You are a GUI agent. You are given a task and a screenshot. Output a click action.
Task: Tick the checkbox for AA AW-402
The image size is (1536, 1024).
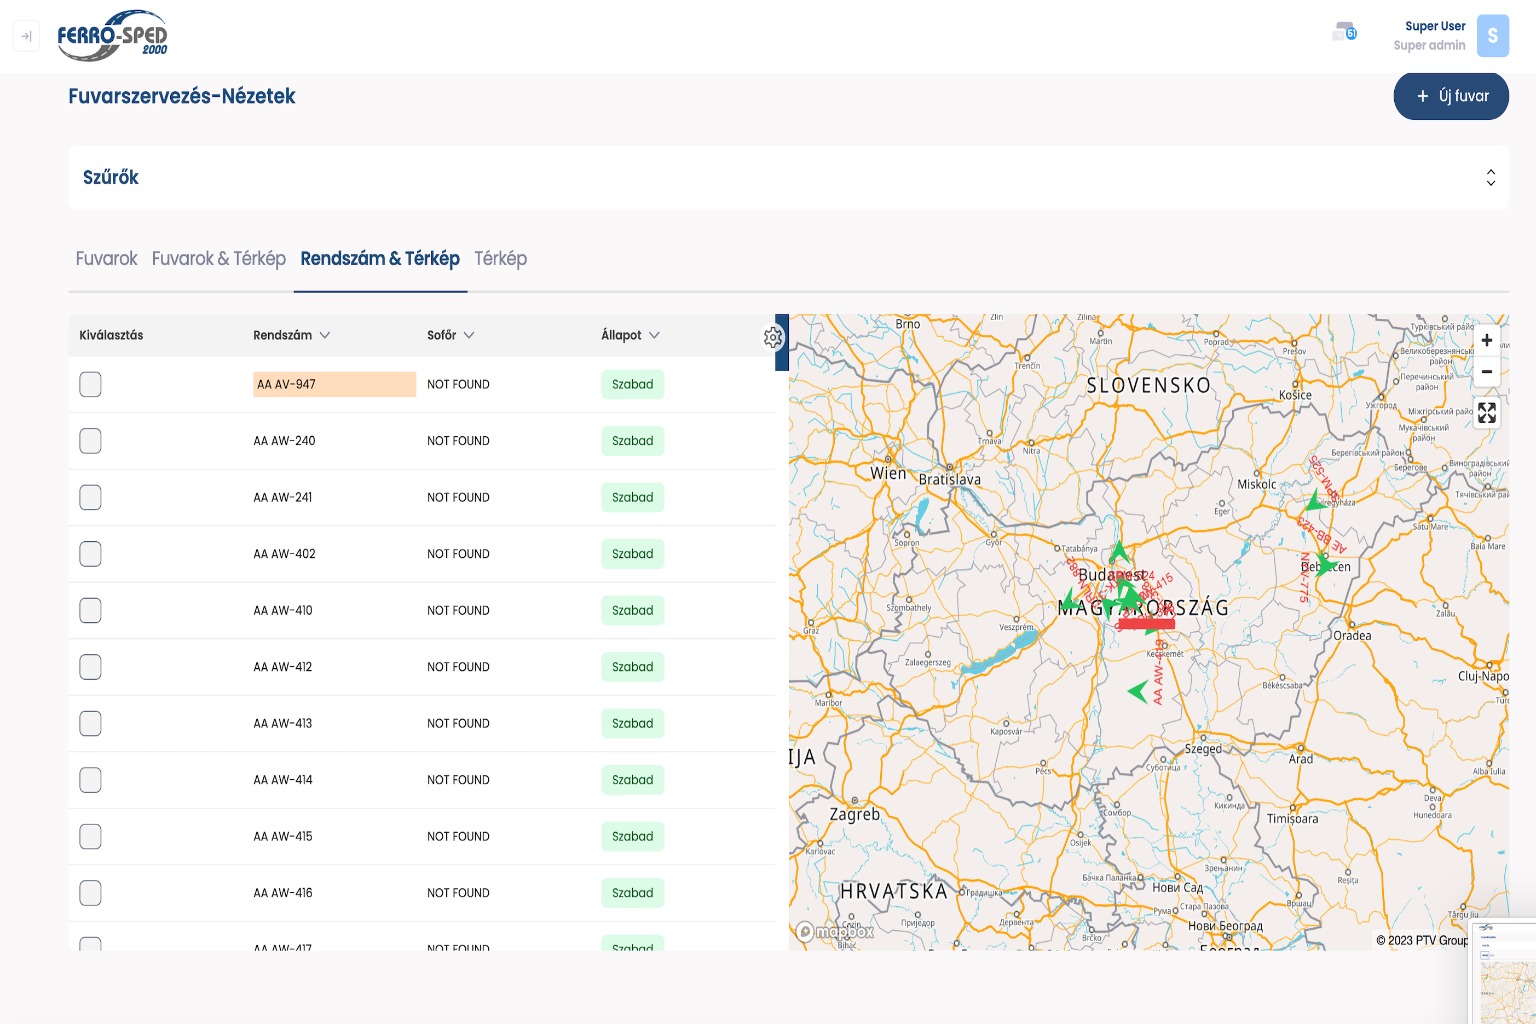(90, 554)
